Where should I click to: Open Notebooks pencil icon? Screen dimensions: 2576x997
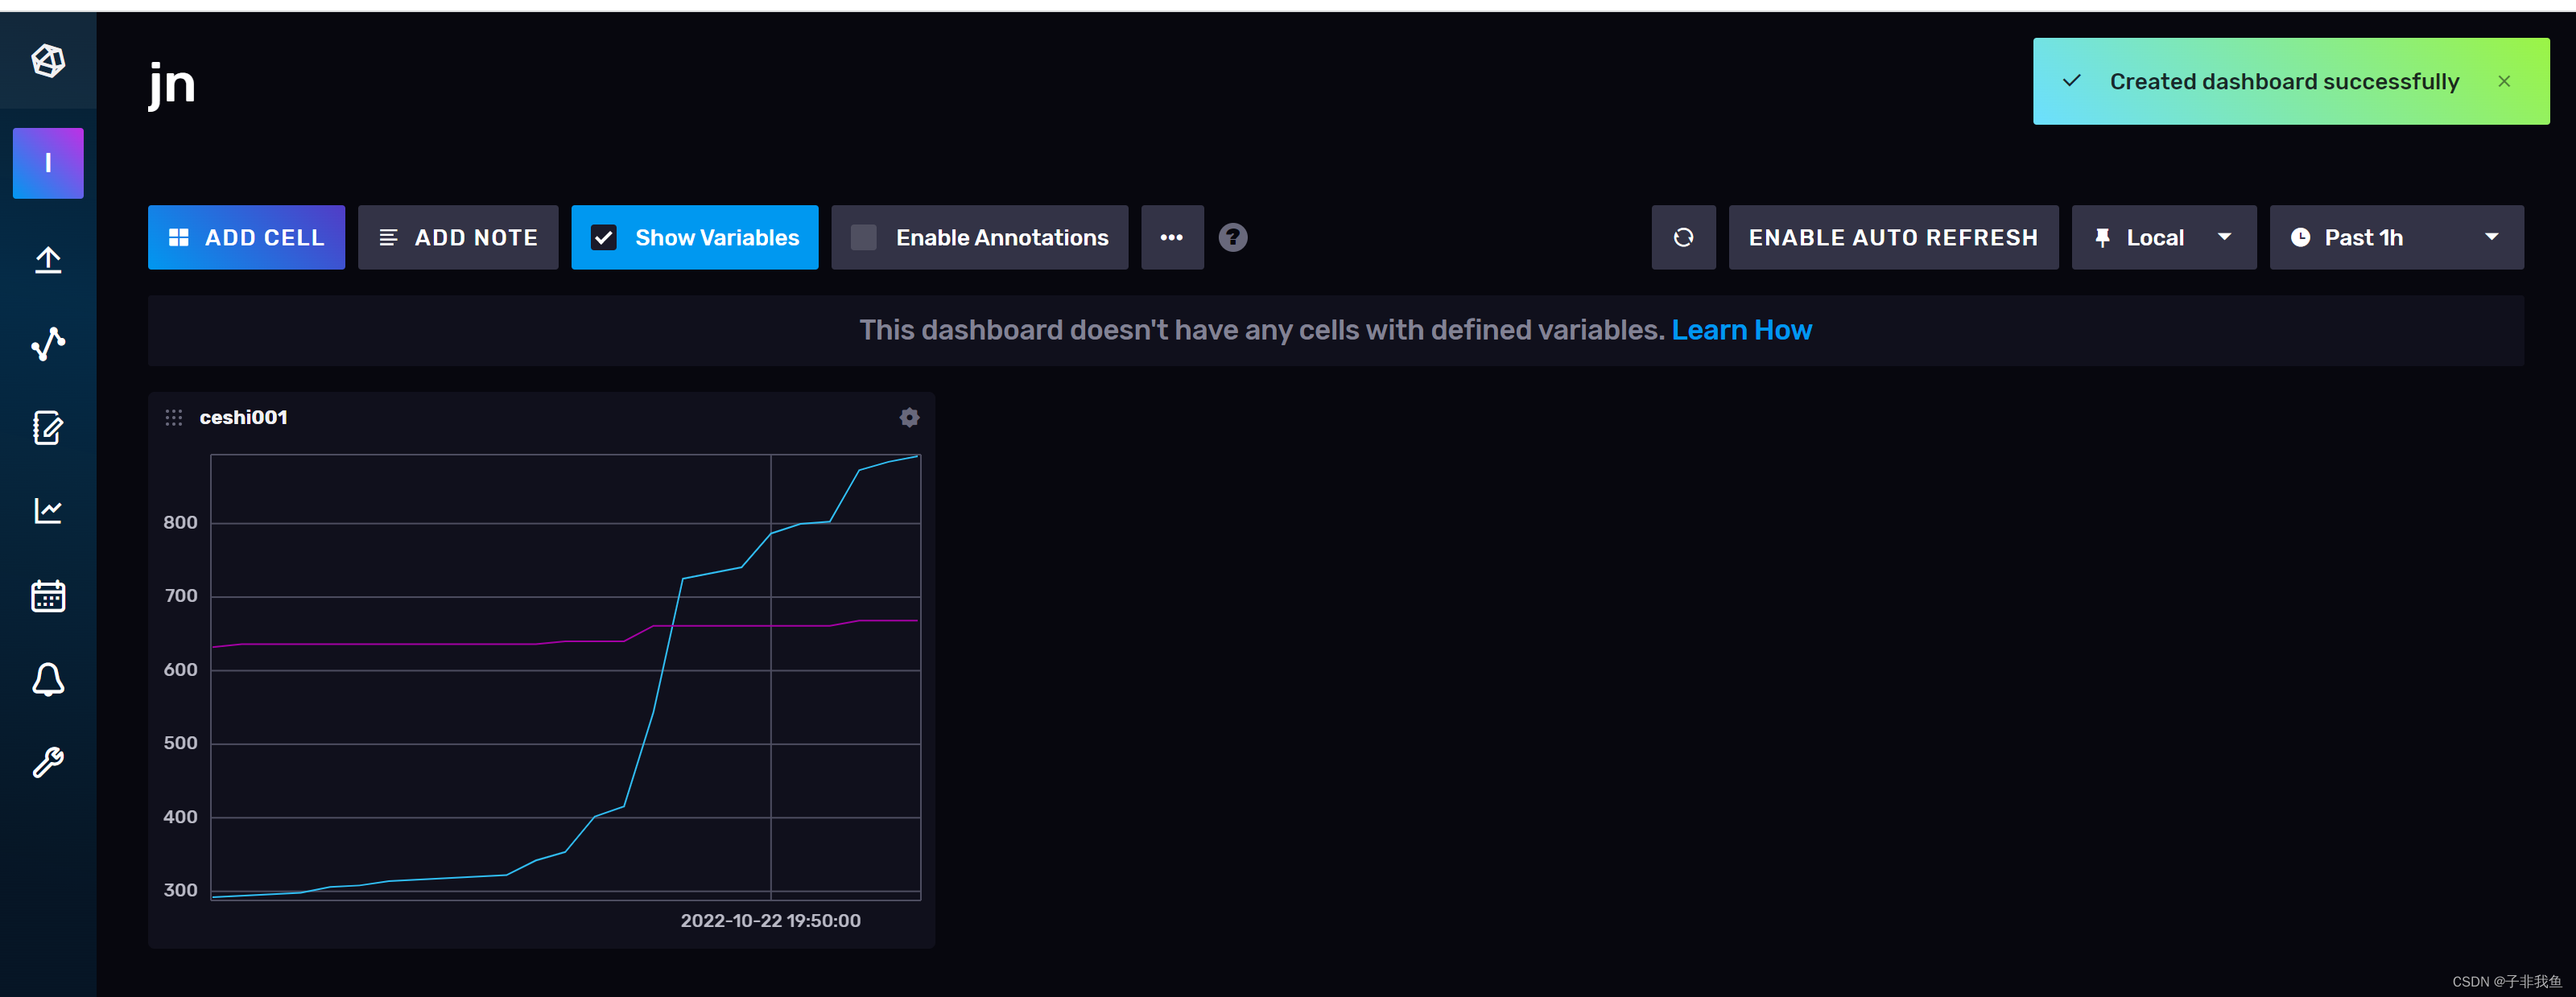click(48, 428)
